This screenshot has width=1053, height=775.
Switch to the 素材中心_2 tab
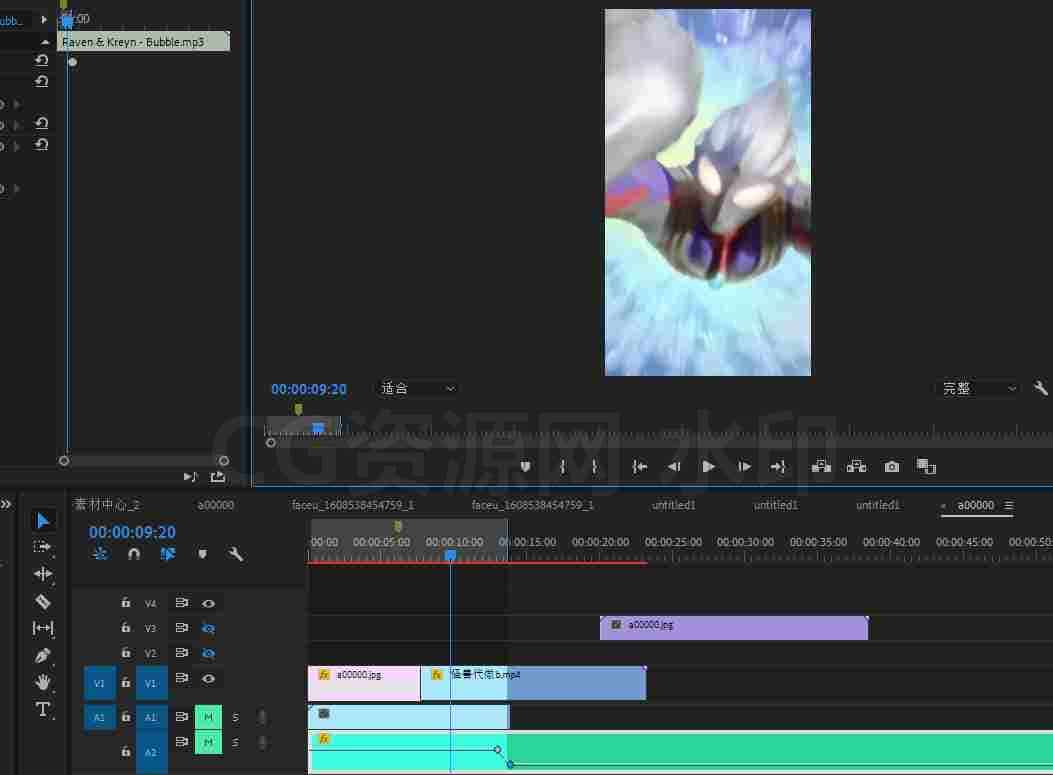tap(107, 504)
